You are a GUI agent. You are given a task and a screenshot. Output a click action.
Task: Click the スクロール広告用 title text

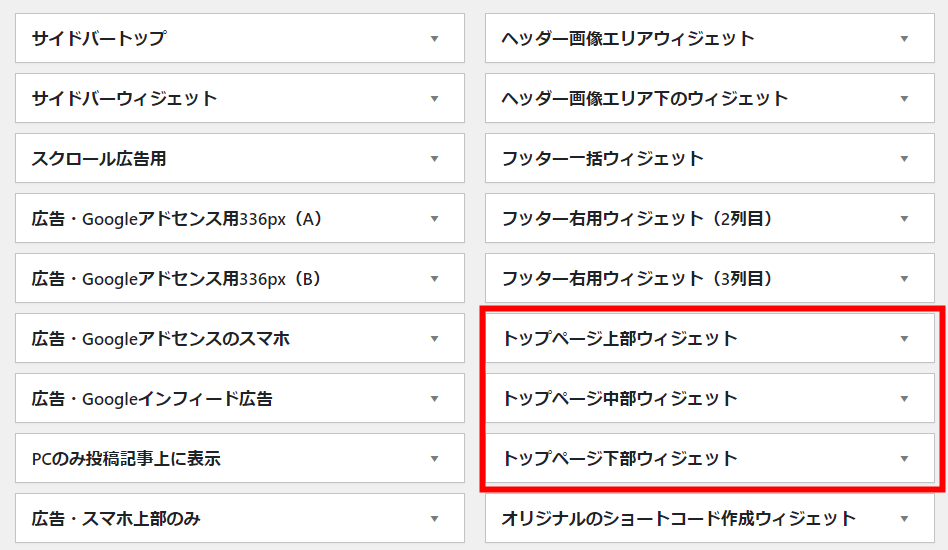[x=99, y=158]
